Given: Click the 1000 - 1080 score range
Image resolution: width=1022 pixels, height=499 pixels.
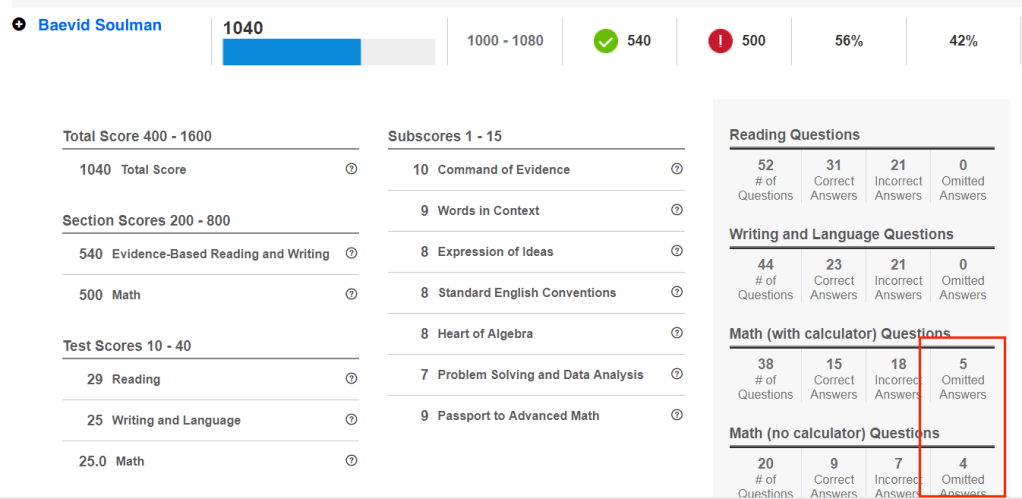Looking at the screenshot, I should pyautogui.click(x=505, y=41).
